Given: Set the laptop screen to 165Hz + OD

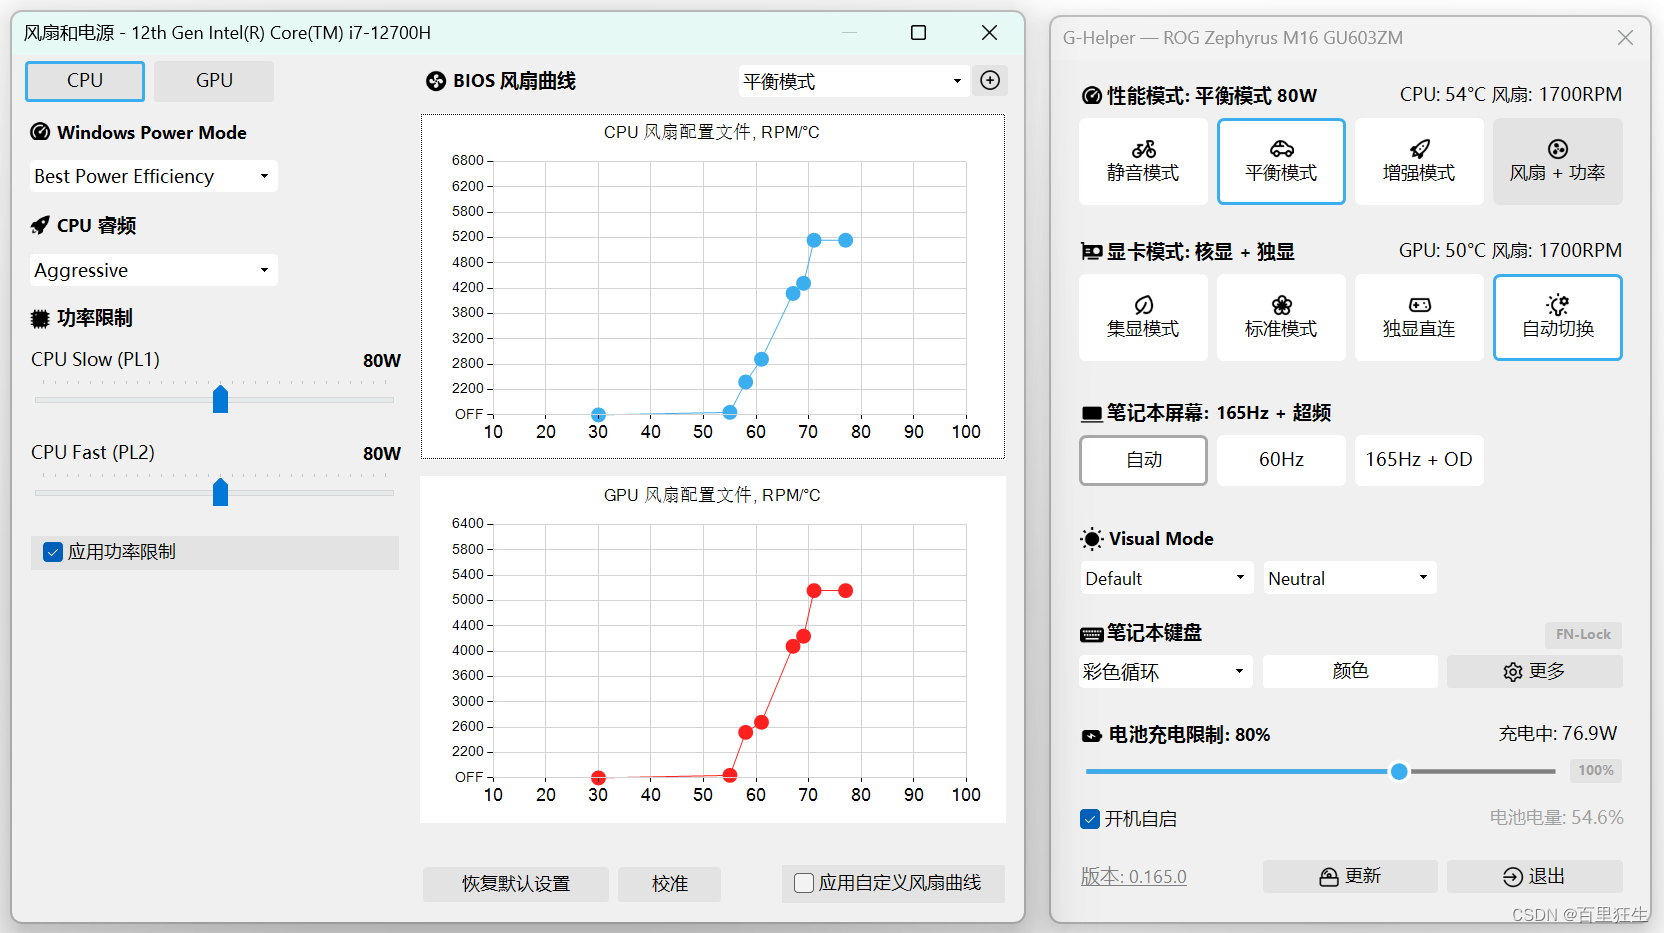Looking at the screenshot, I should click(1419, 460).
